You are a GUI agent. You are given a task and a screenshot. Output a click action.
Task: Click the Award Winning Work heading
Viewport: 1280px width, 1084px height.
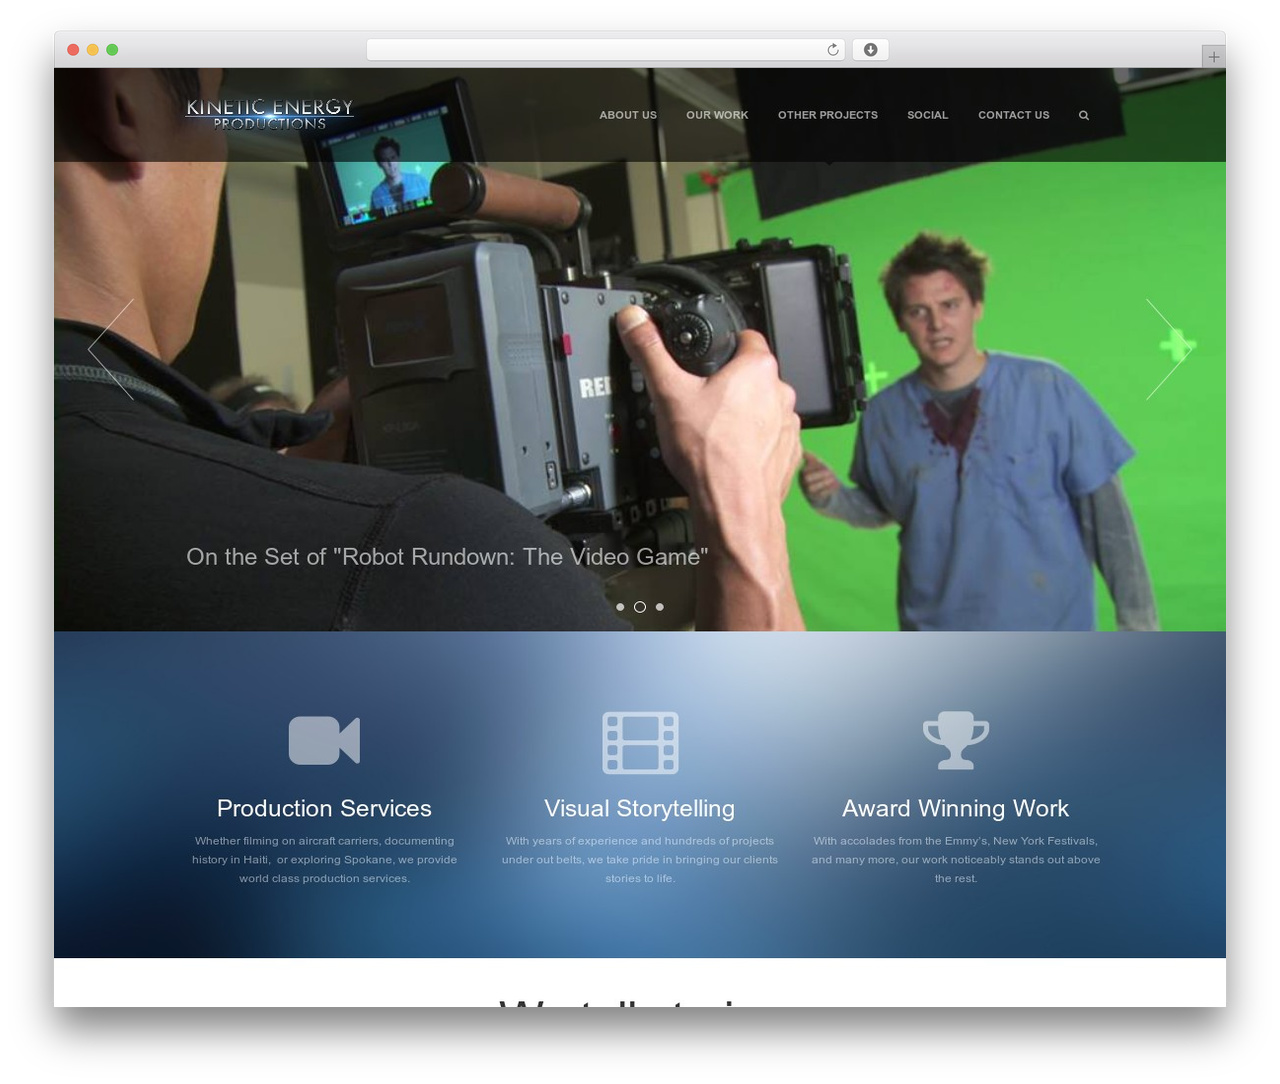pos(956,808)
